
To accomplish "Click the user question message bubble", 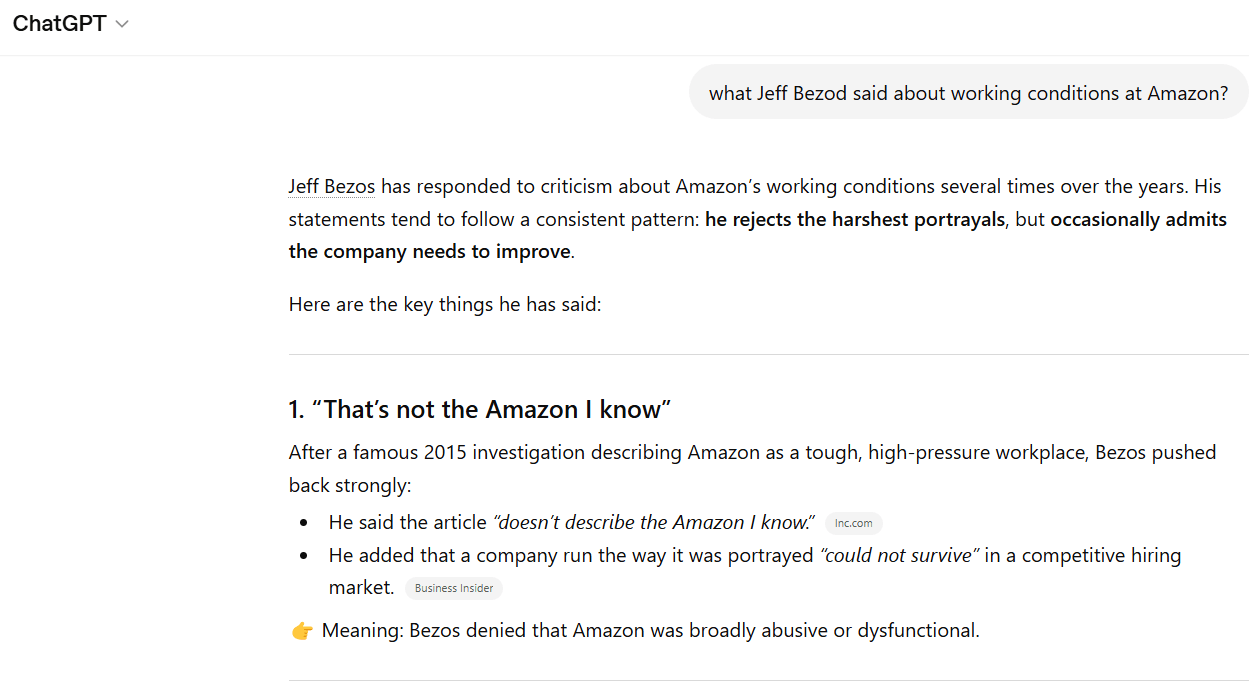I will tap(968, 93).
